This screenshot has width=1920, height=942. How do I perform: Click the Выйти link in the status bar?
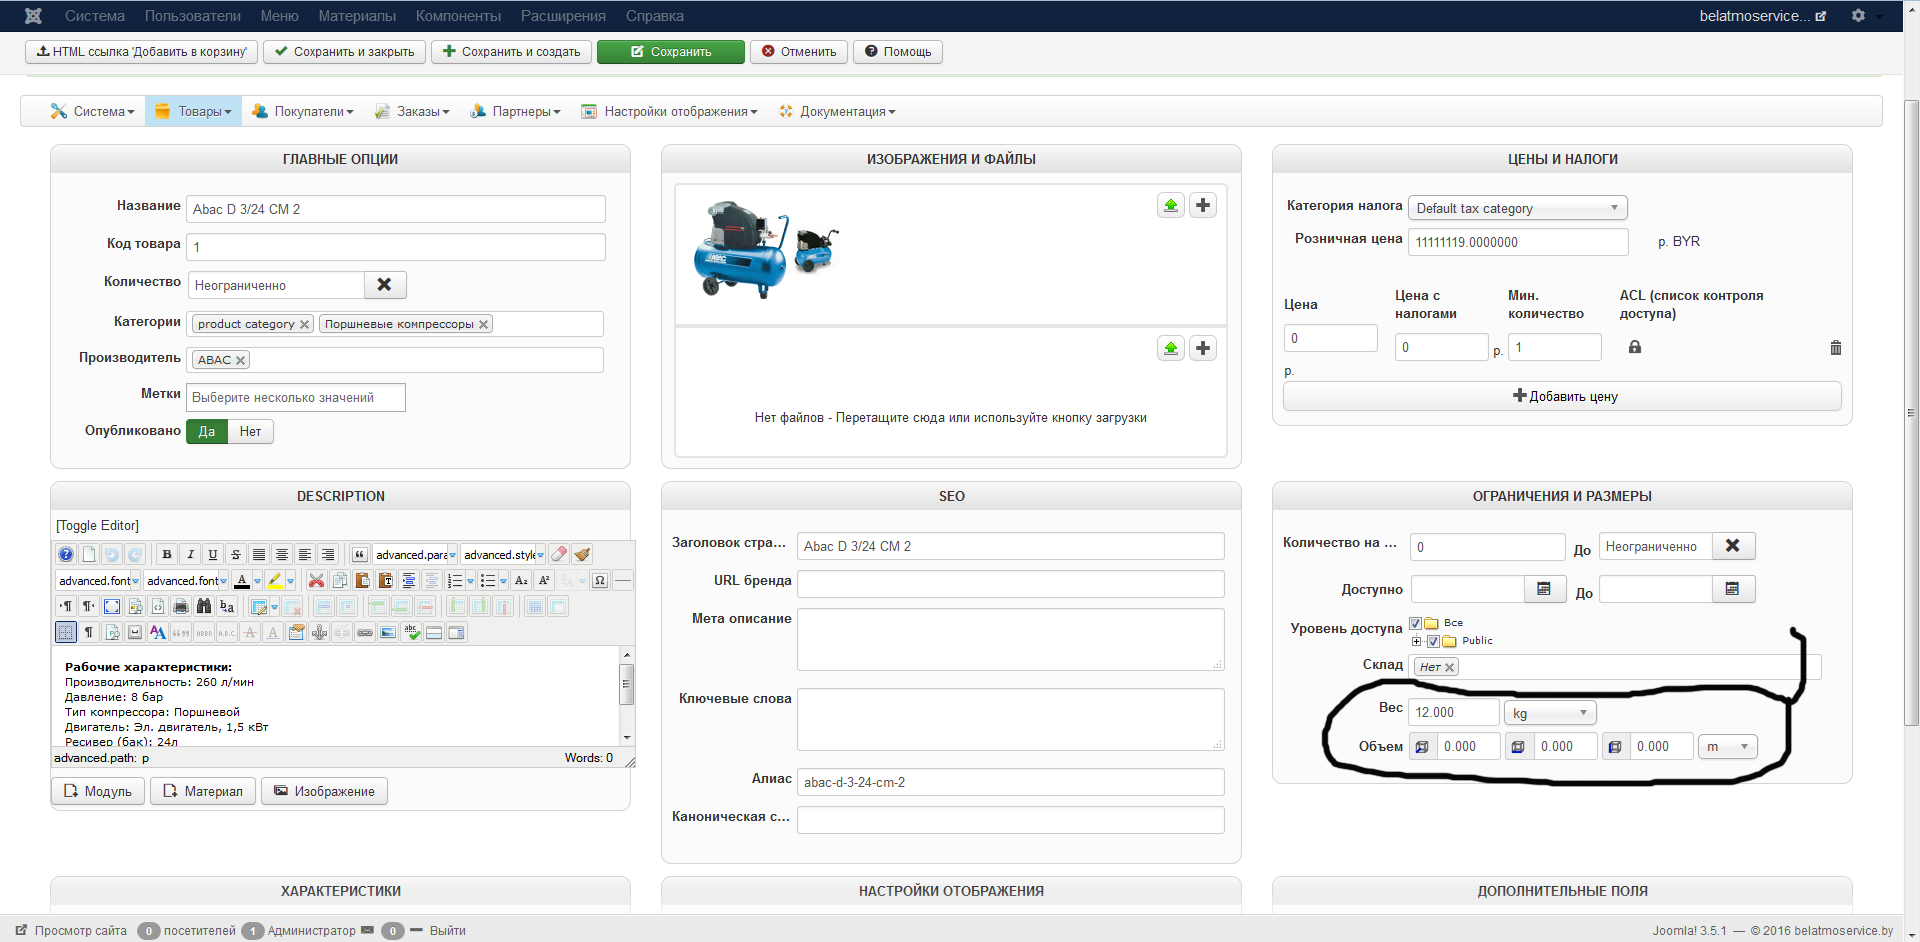click(448, 931)
